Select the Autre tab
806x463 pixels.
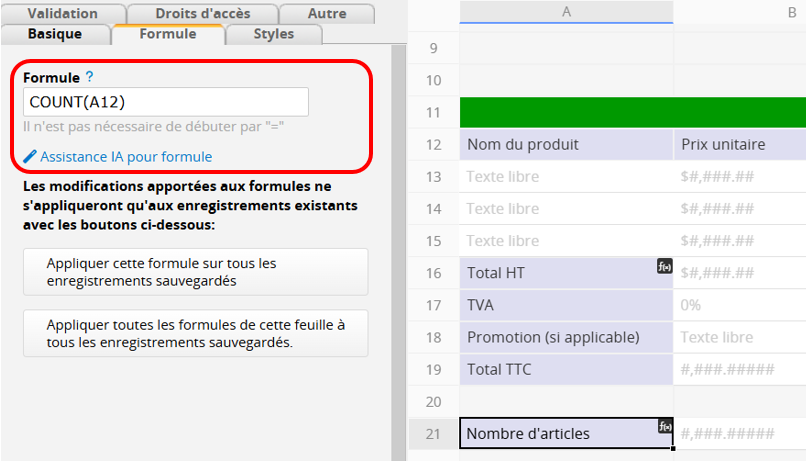point(327,14)
